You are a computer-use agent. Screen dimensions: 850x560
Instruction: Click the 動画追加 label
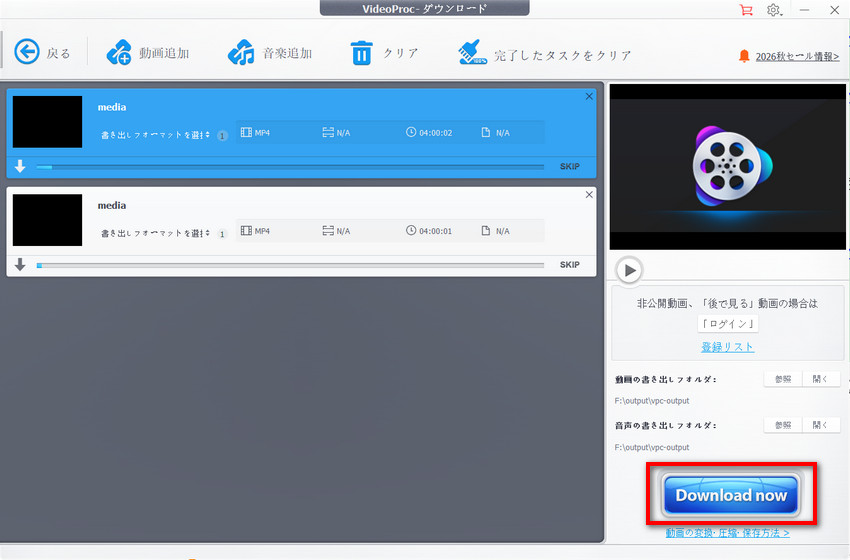pyautogui.click(x=164, y=53)
